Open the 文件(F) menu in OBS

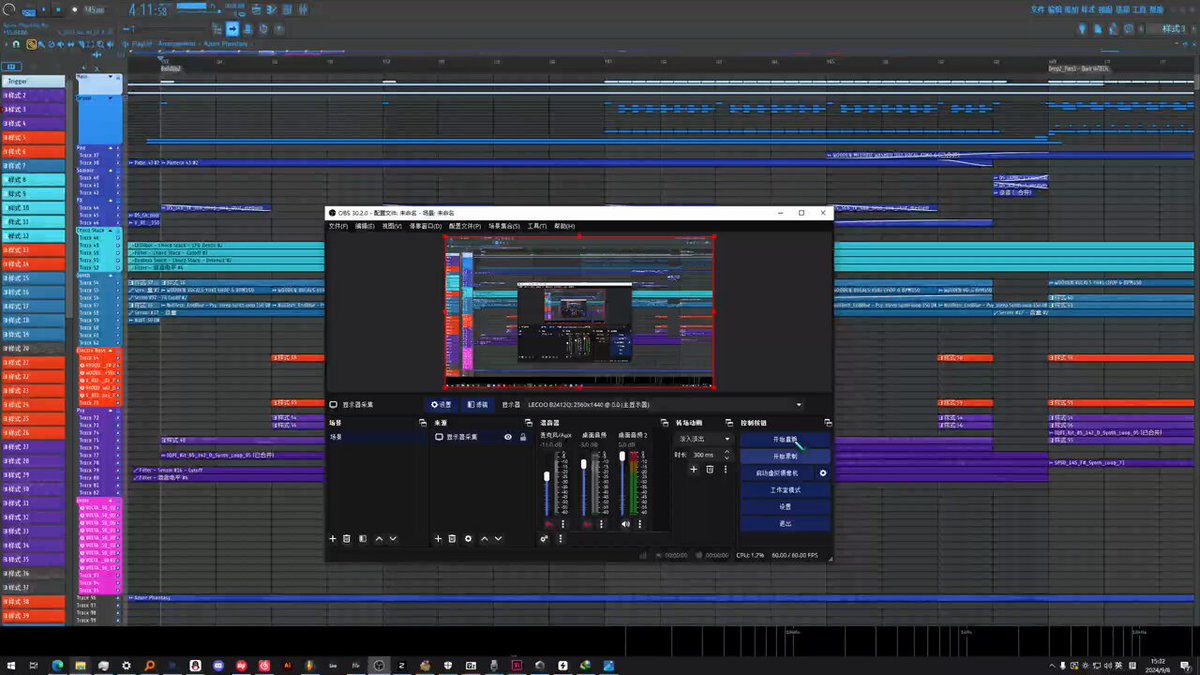coord(338,226)
